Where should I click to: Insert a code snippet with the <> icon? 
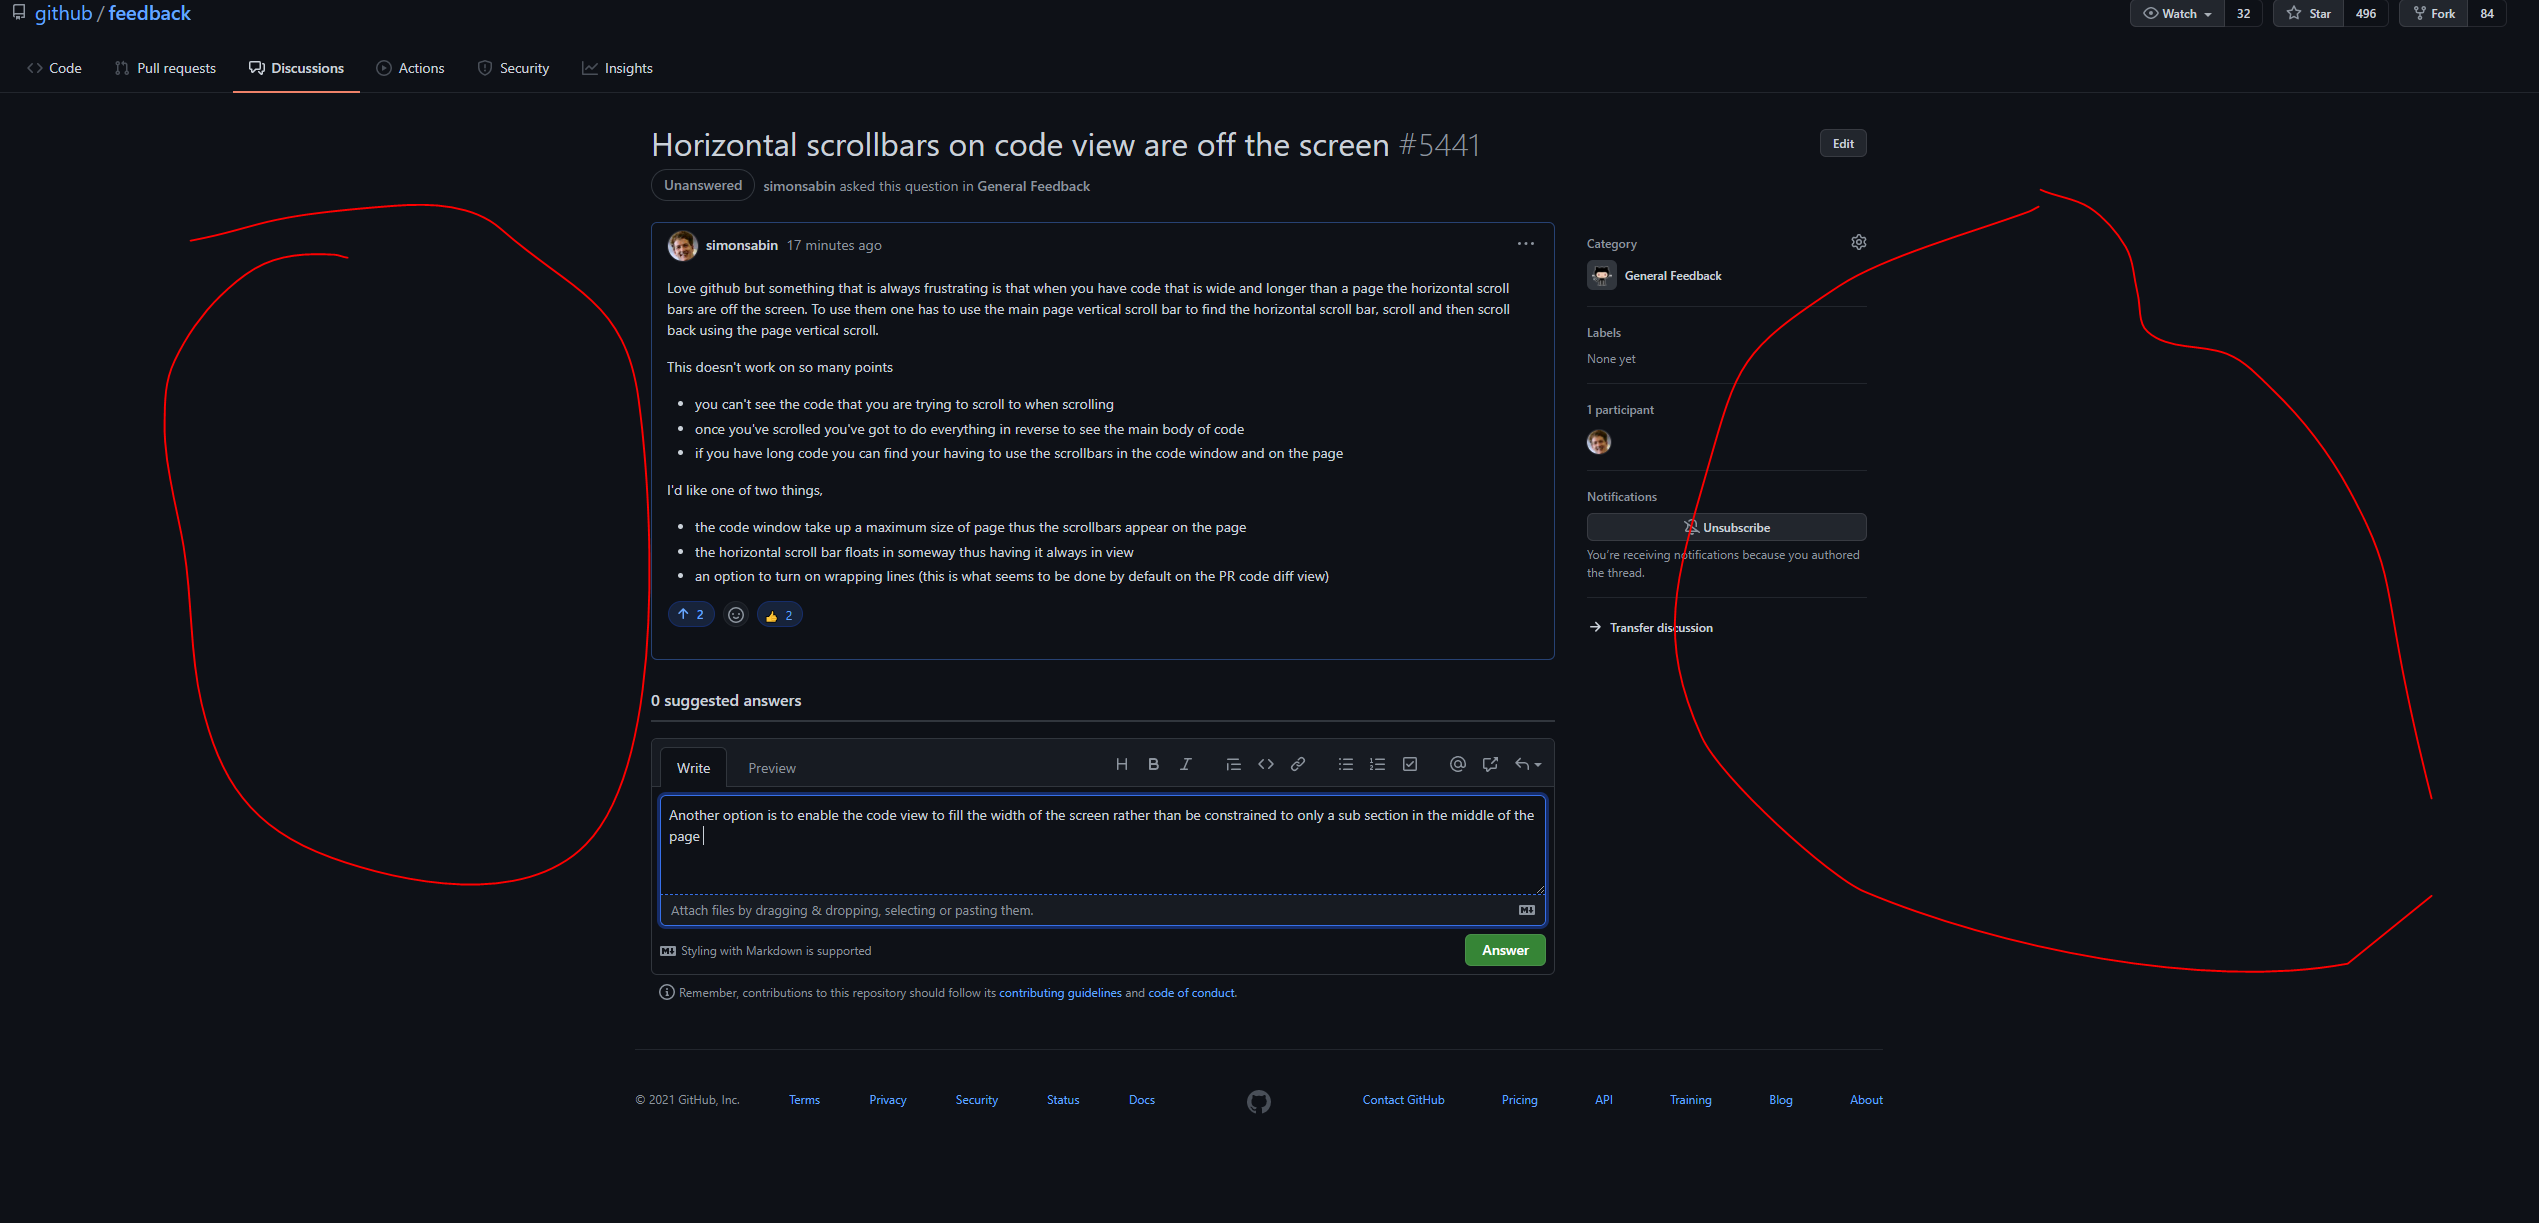[x=1265, y=764]
